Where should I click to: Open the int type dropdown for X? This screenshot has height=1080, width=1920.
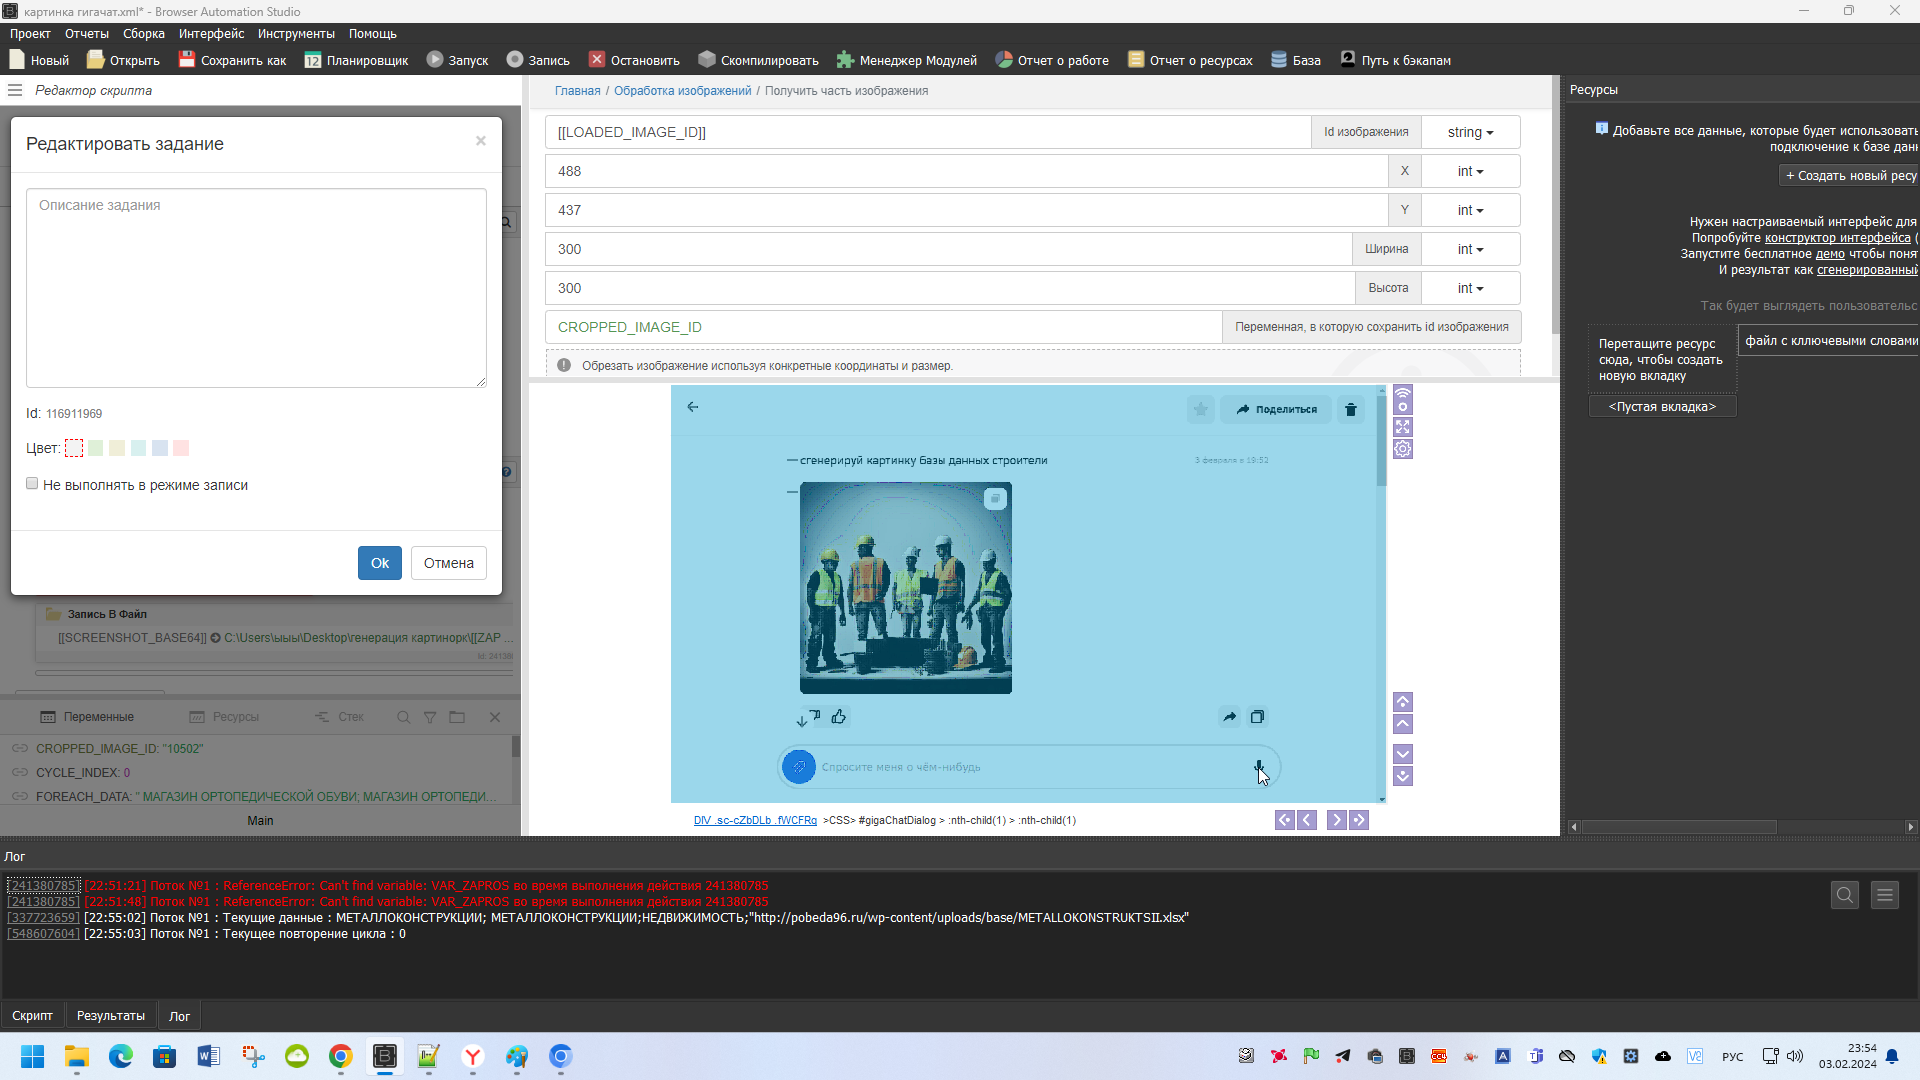tap(1470, 171)
